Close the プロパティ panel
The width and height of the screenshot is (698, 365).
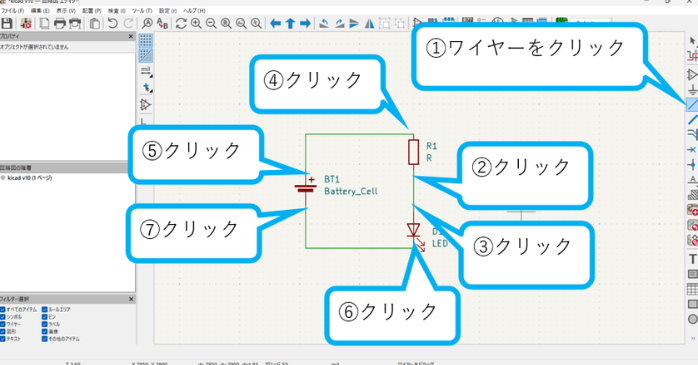coord(131,36)
